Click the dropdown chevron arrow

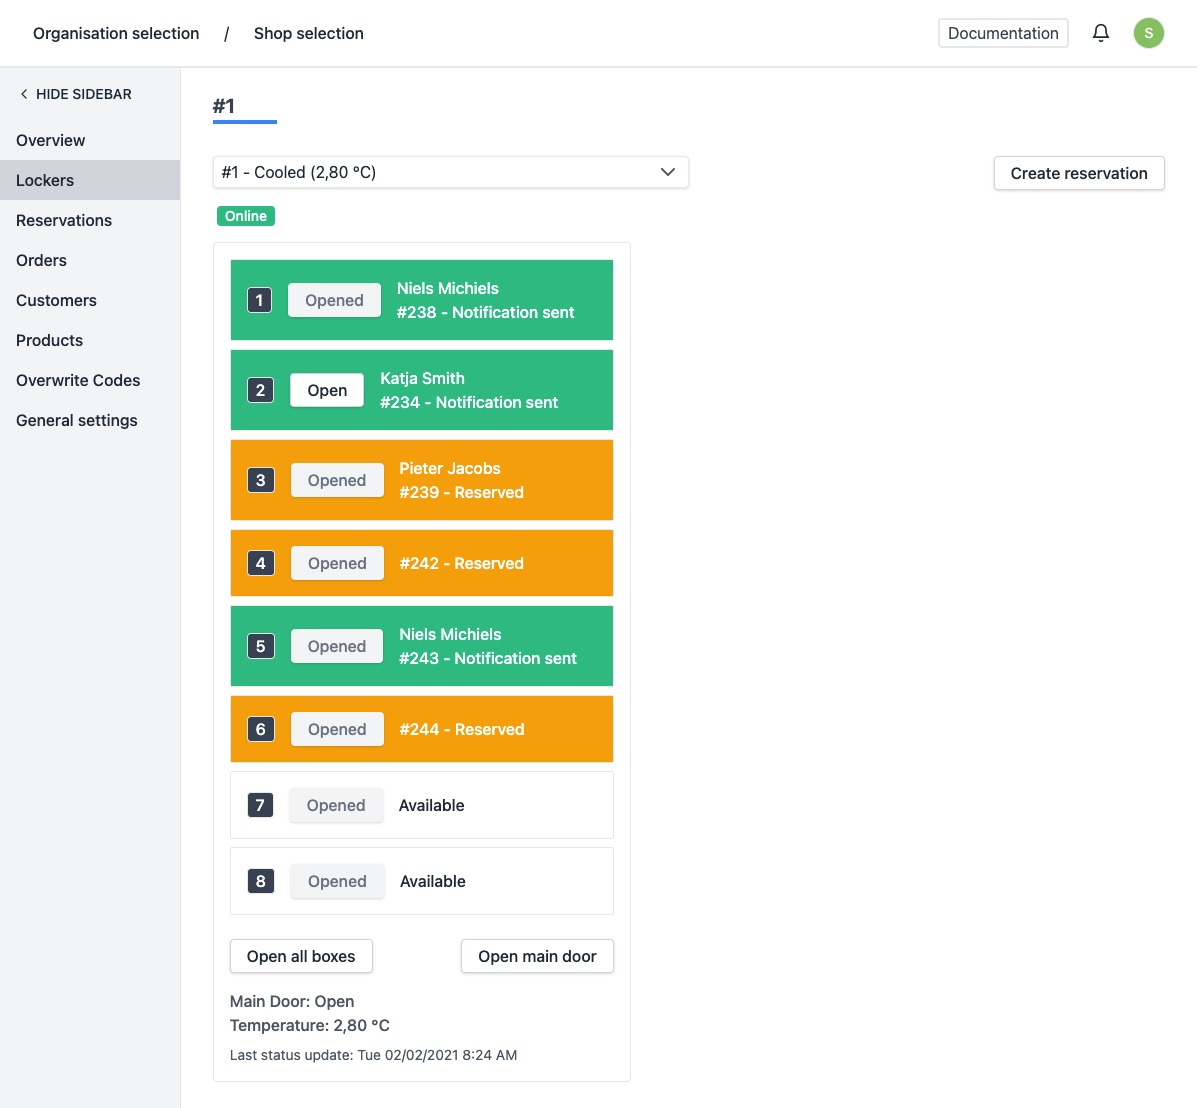(668, 172)
